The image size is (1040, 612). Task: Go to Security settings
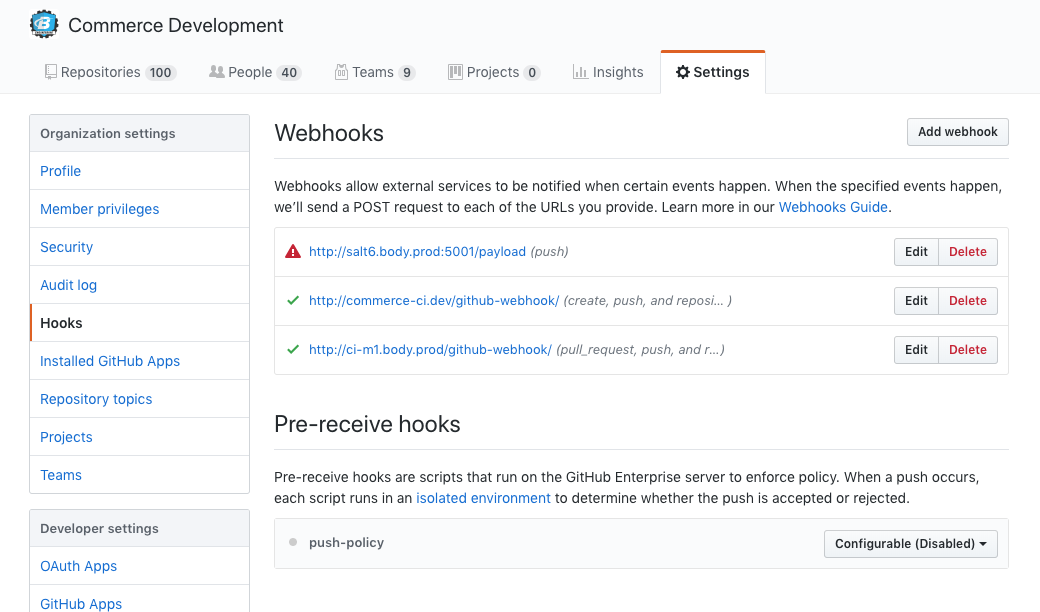pyautogui.click(x=139, y=247)
